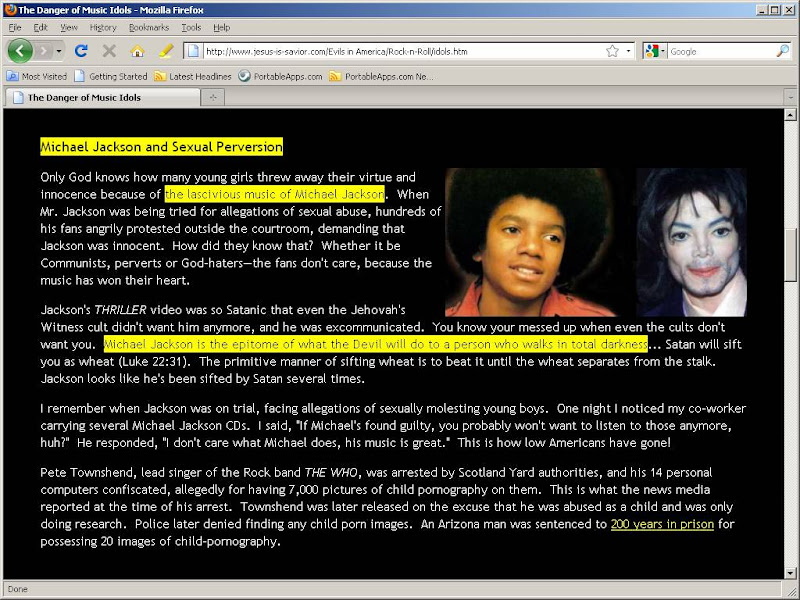Screen dimensions: 800x600
Task: Reload the current page
Action: click(x=80, y=50)
